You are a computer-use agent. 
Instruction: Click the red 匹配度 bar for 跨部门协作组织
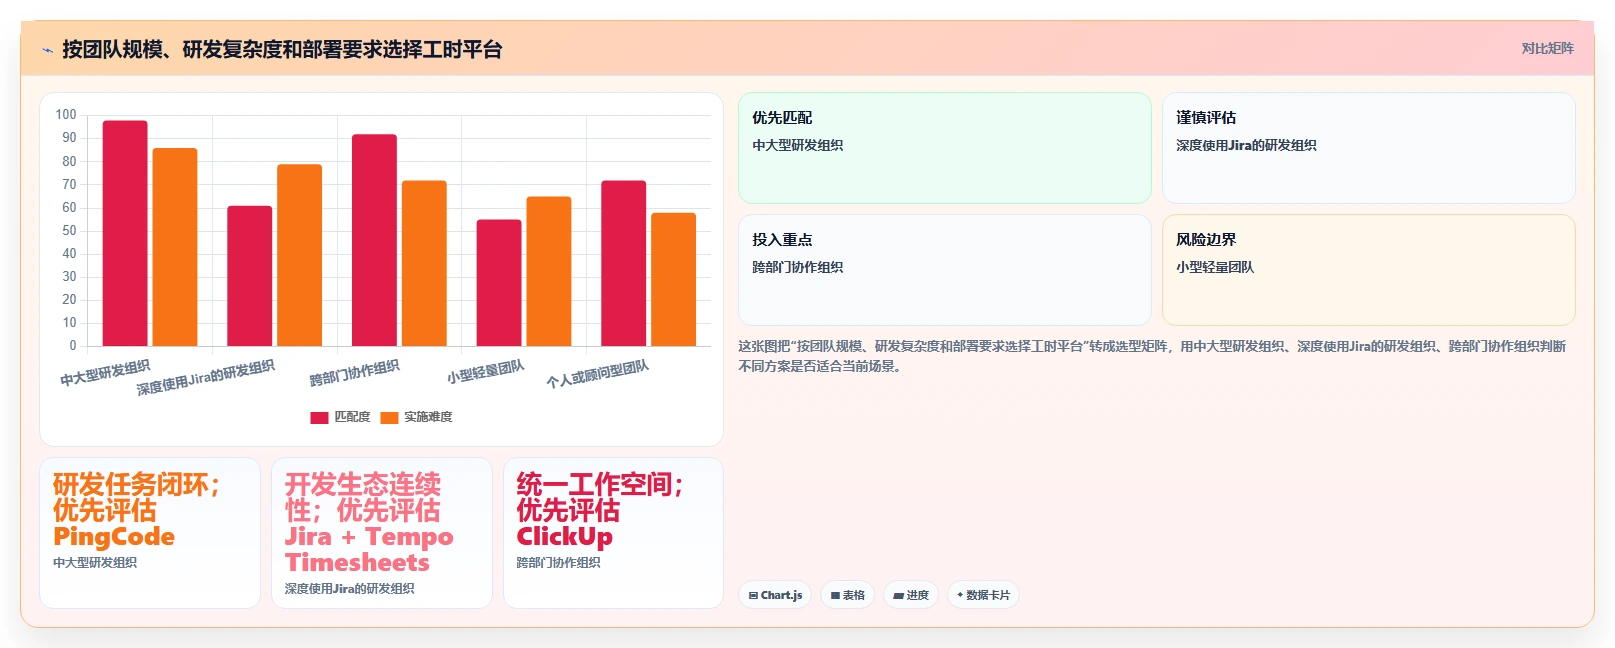pos(374,240)
